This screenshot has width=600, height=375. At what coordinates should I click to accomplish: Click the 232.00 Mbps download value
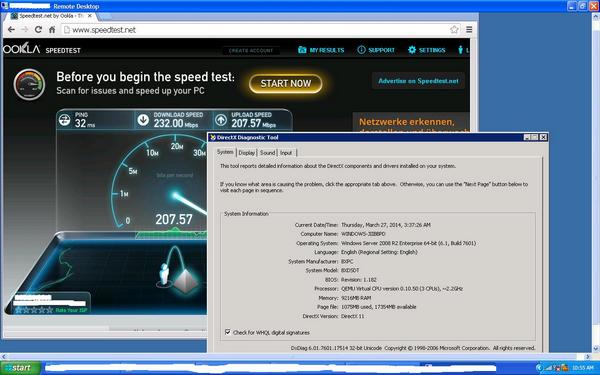coord(176,123)
